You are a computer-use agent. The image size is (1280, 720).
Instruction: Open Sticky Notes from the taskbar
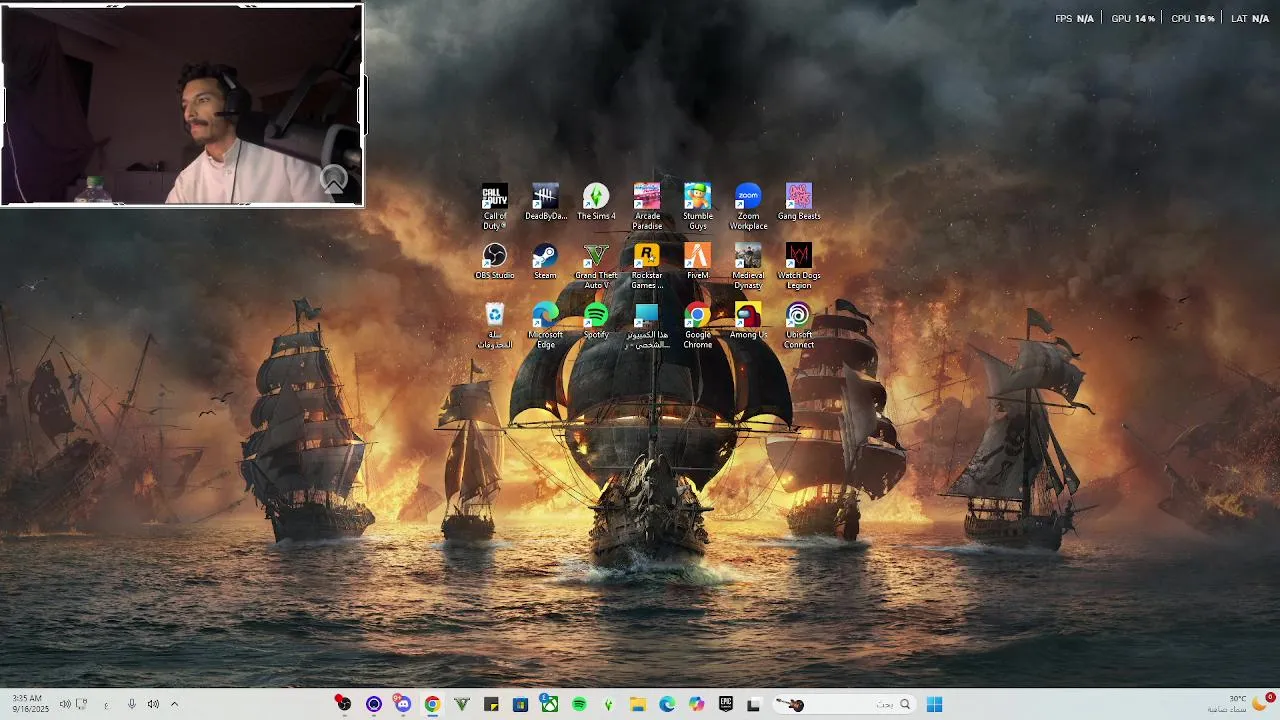[x=491, y=704]
